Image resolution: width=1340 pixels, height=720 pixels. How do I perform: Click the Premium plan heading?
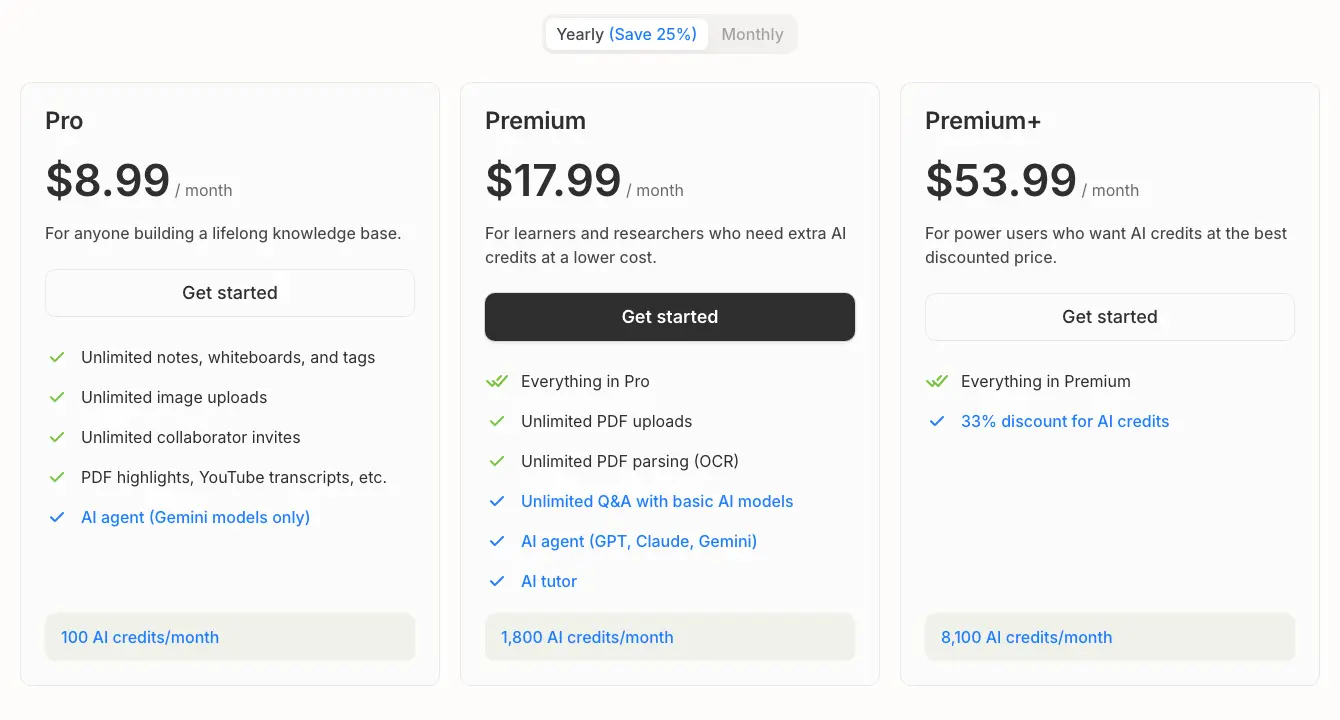tap(535, 121)
